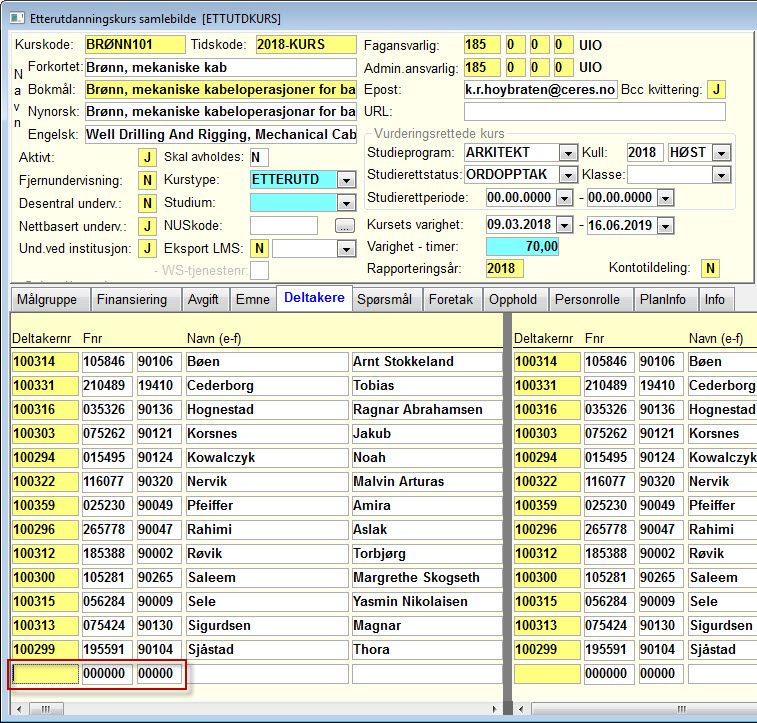Screen dimensions: 757x723
Task: Toggle the Bcc kvittering J flag
Action: [716, 90]
